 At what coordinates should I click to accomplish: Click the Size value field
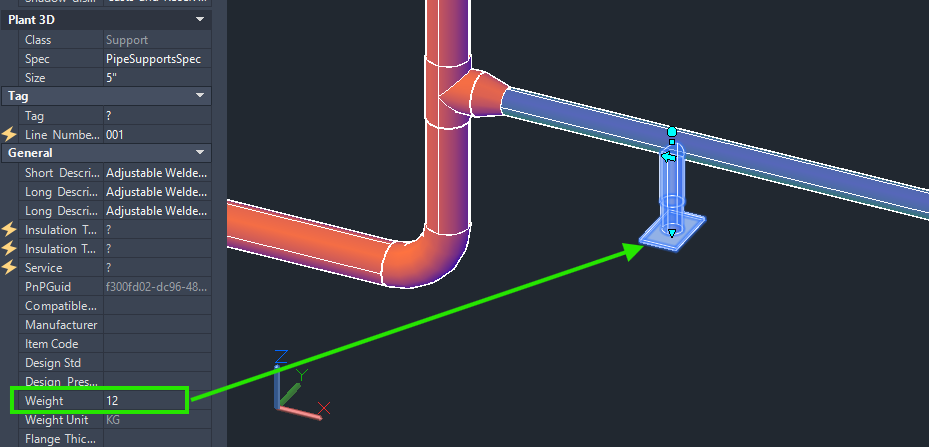157,78
